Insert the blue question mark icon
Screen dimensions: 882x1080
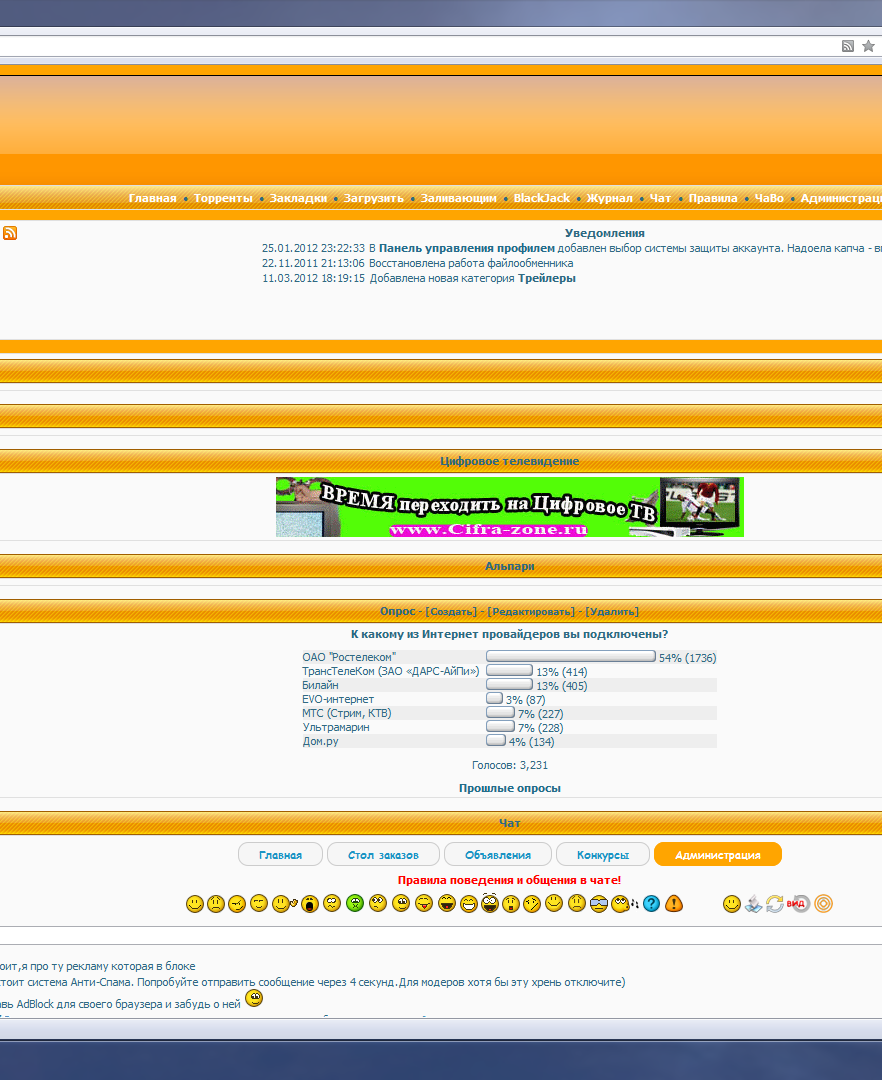(x=651, y=904)
